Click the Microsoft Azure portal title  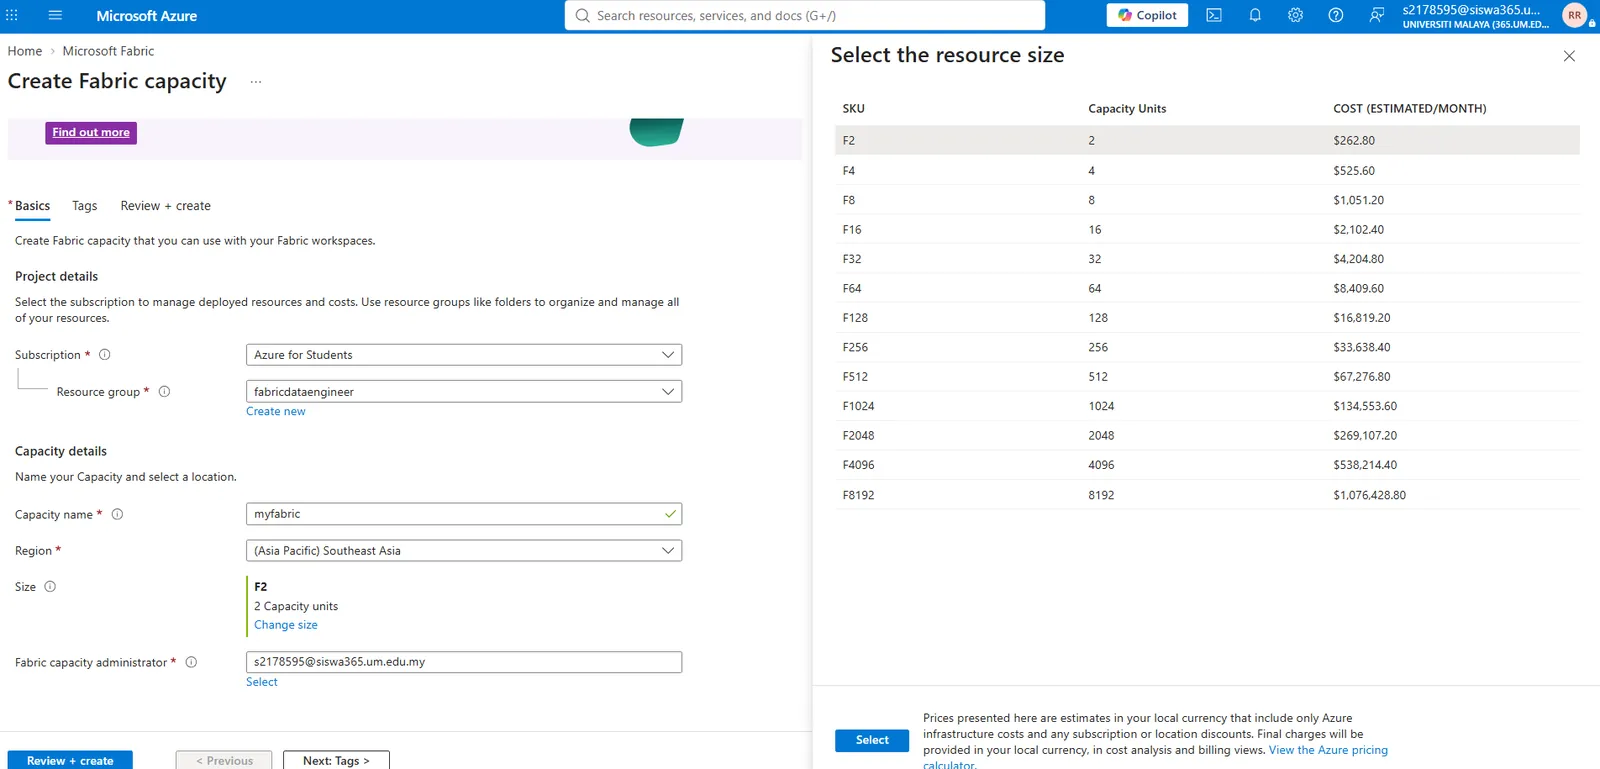click(x=147, y=16)
